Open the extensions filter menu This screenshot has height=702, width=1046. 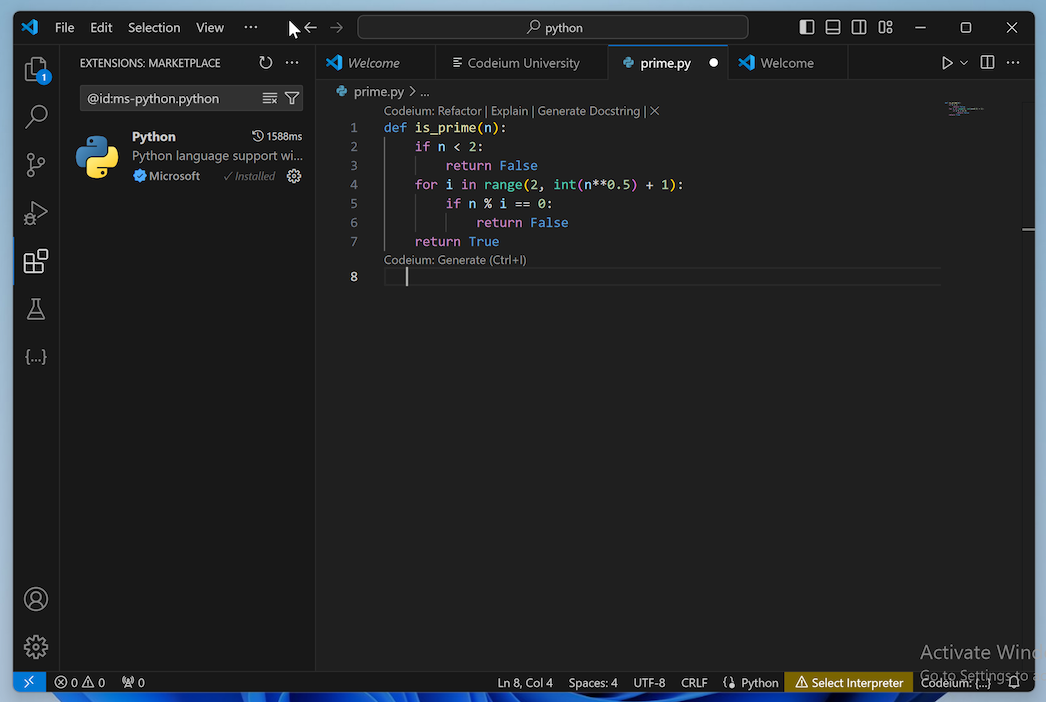click(292, 98)
